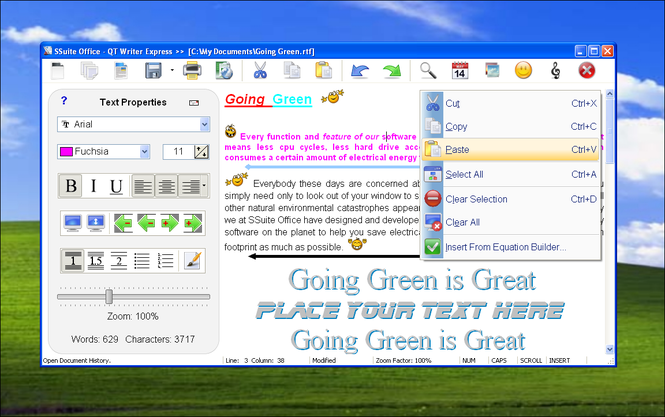Expand the save options arrow

(172, 70)
